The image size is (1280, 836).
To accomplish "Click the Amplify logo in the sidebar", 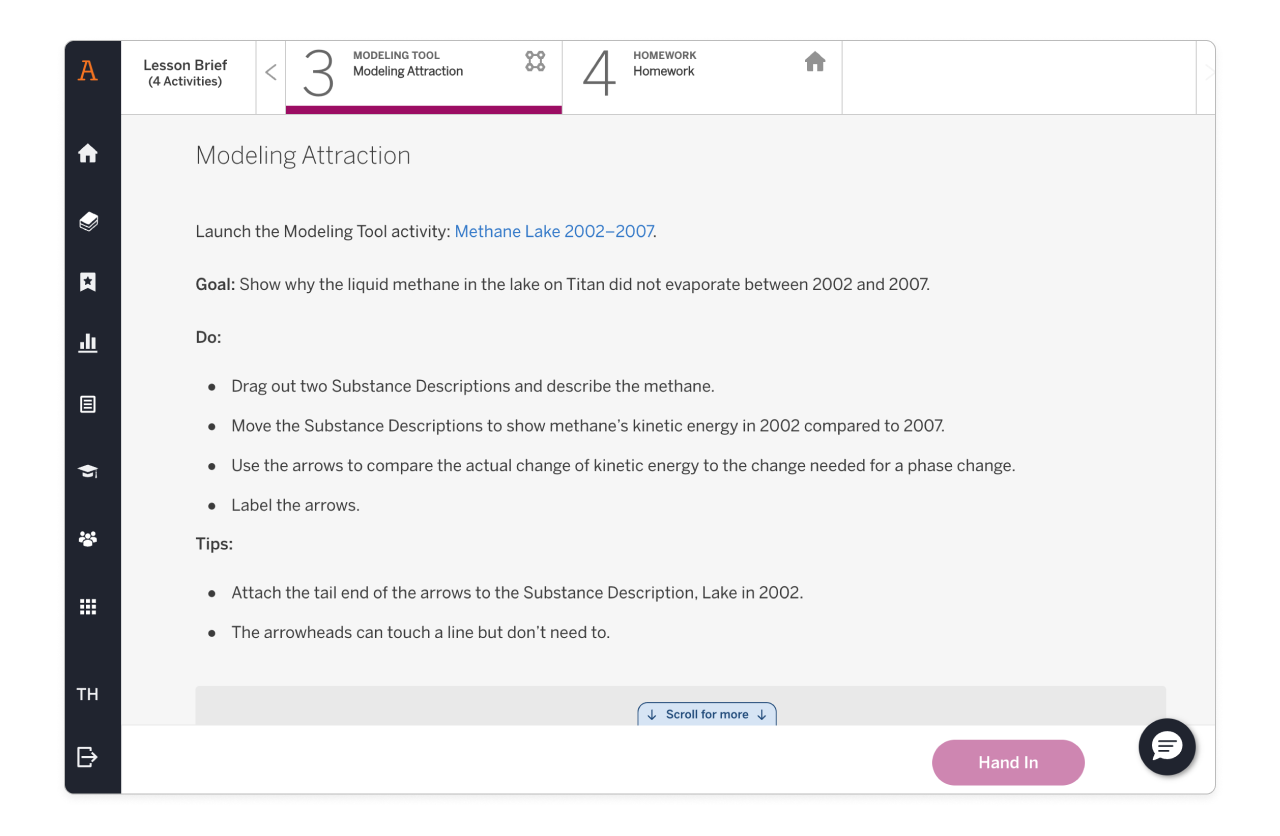I will tap(88, 71).
